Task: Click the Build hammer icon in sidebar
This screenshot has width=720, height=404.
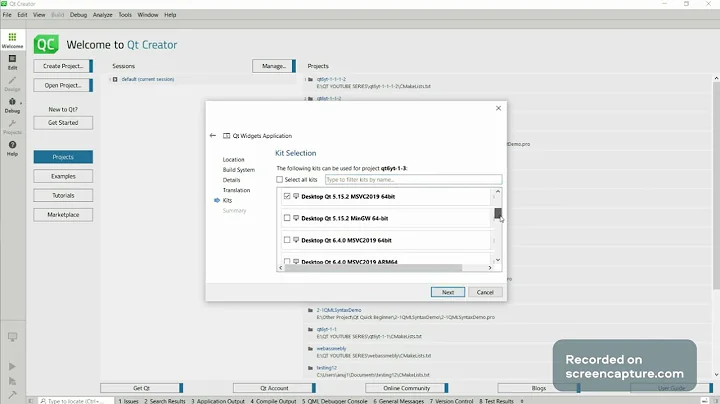Action: pos(12,394)
